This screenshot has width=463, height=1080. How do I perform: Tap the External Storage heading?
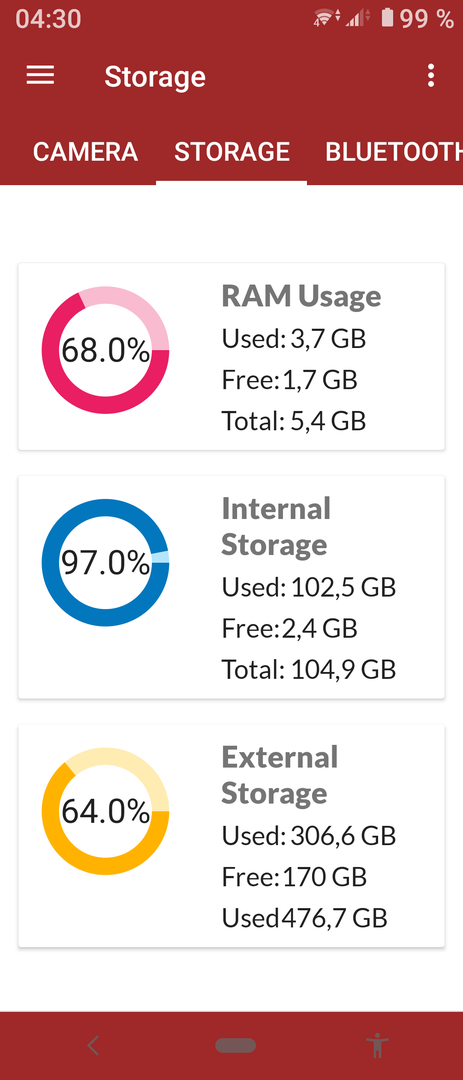[x=280, y=776]
